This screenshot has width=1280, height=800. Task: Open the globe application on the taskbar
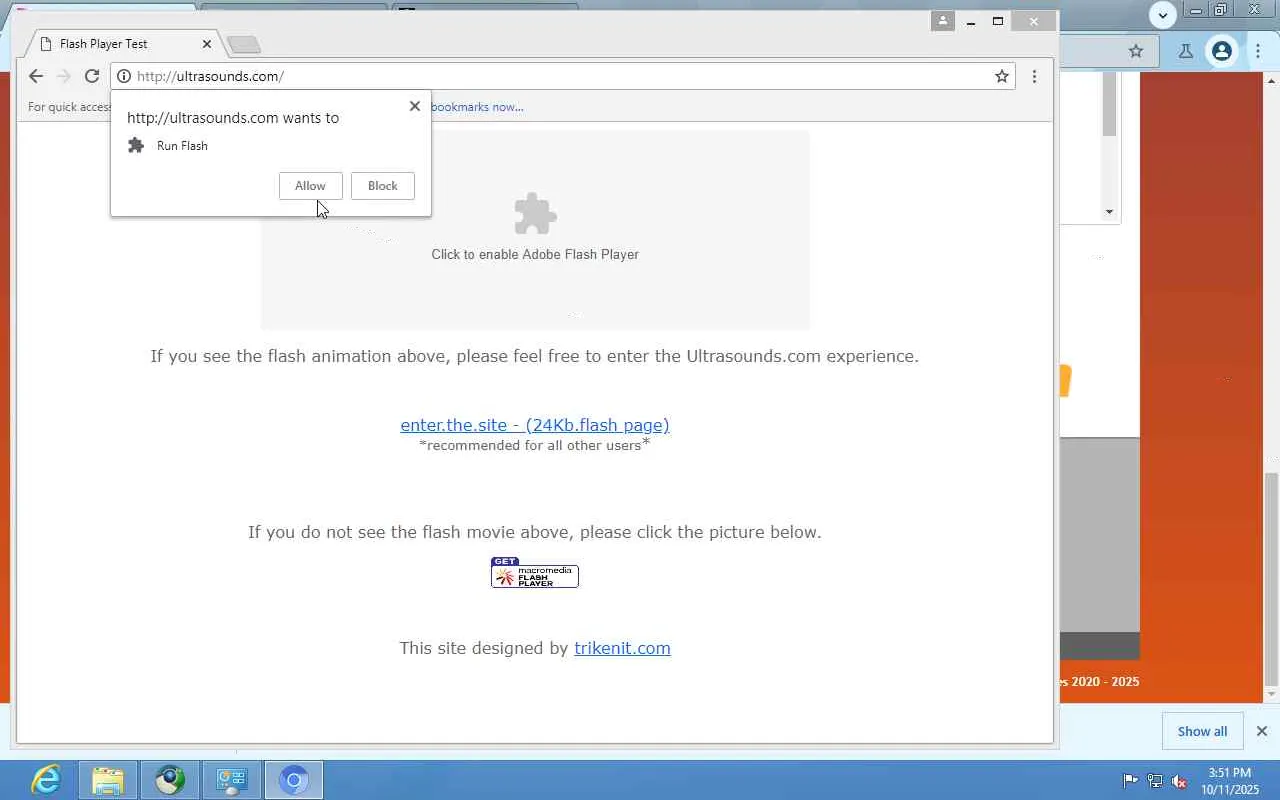170,780
